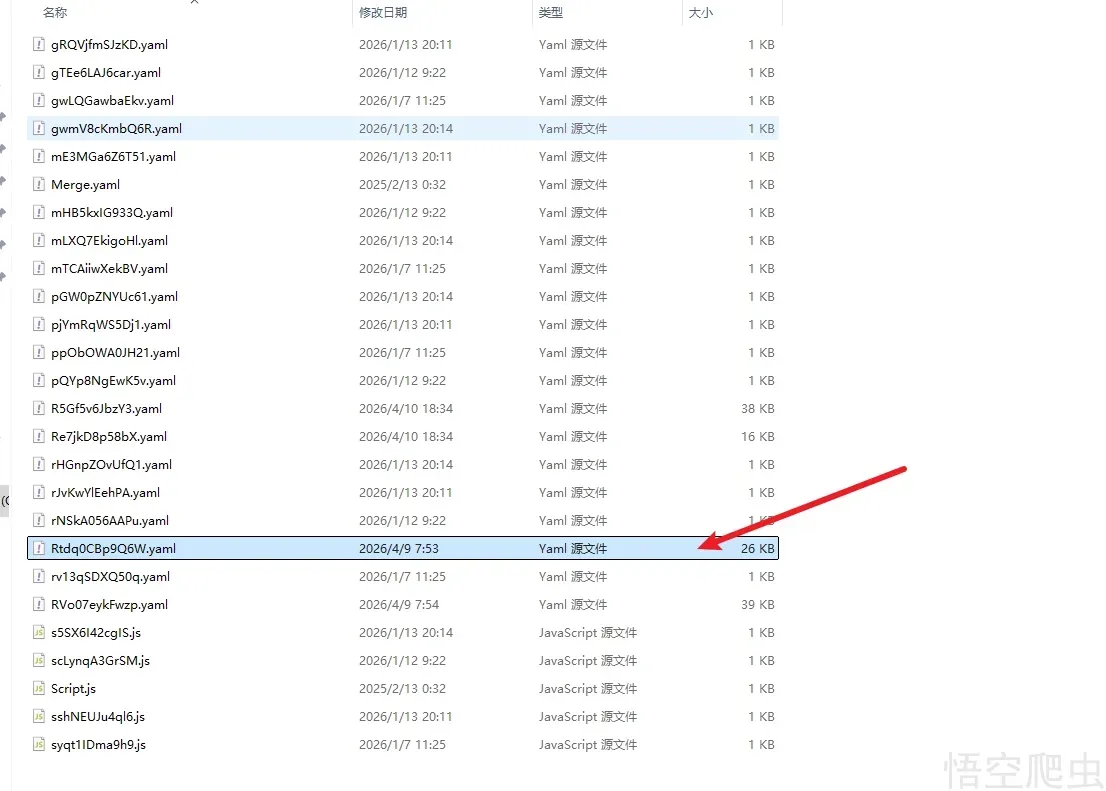Select the rv13qSDXQ50q.yaml file name
1106x791 pixels.
110,576
